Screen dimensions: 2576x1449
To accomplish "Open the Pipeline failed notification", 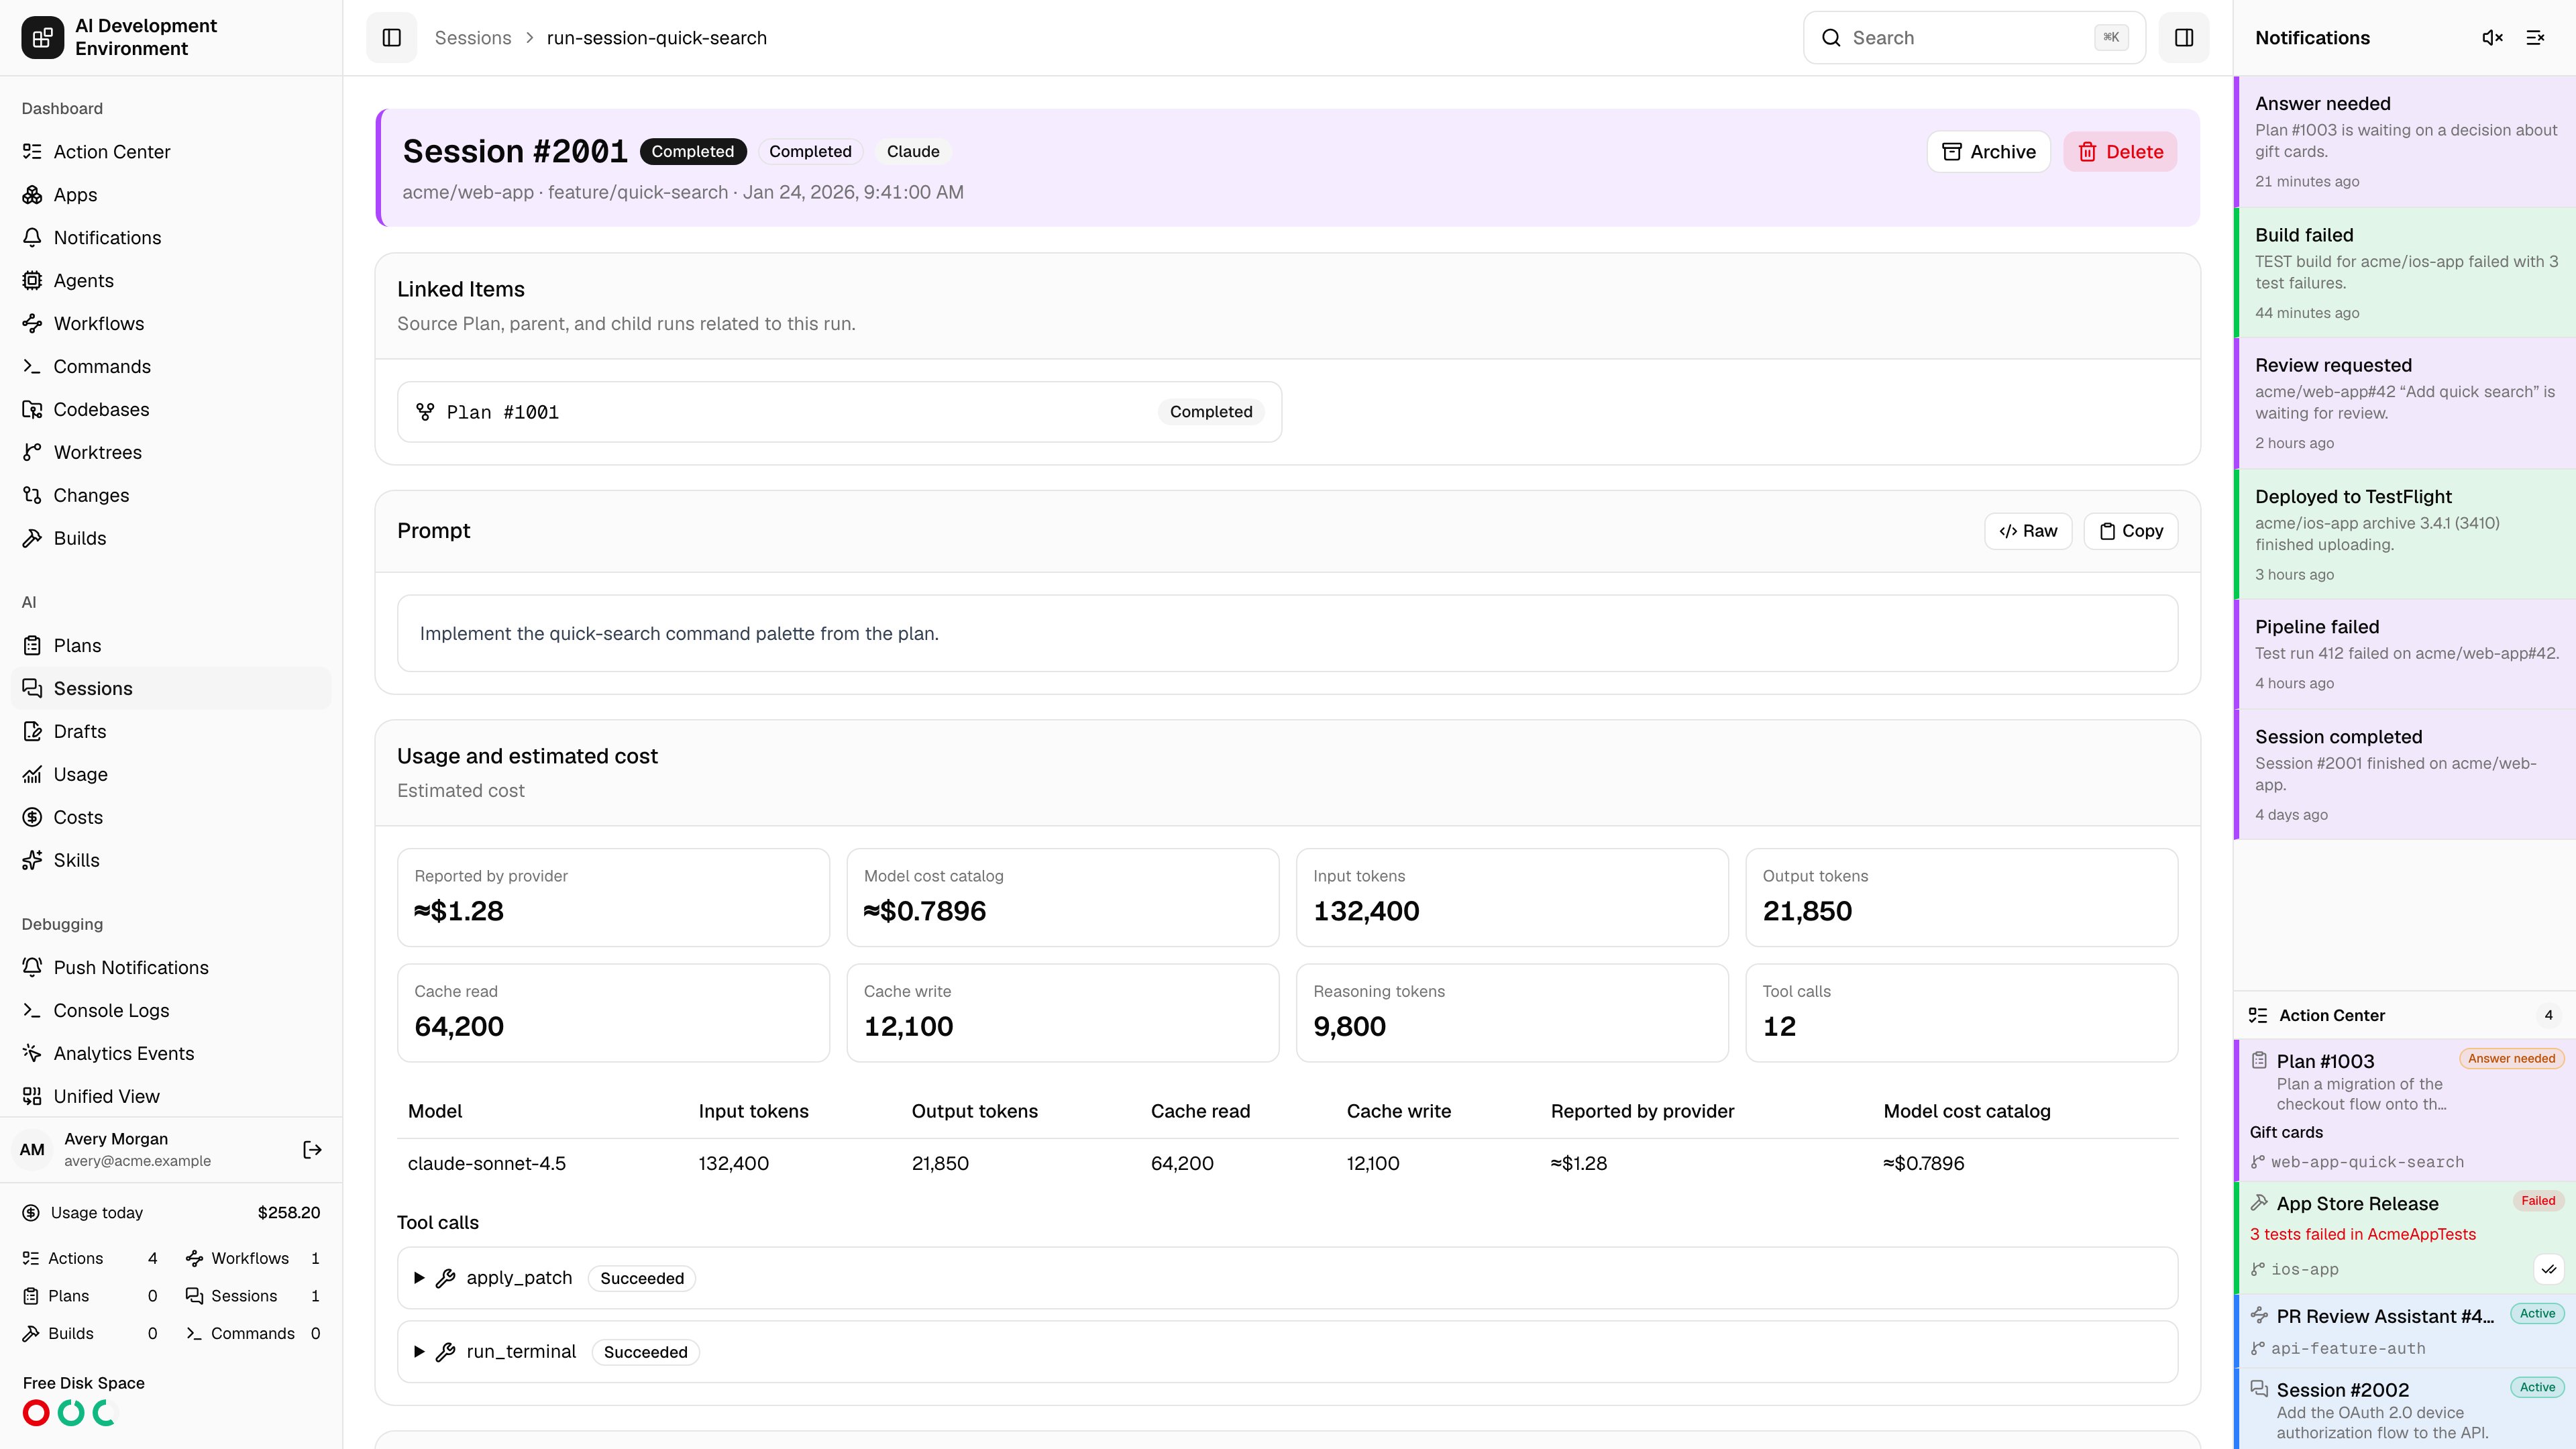I will [2405, 655].
